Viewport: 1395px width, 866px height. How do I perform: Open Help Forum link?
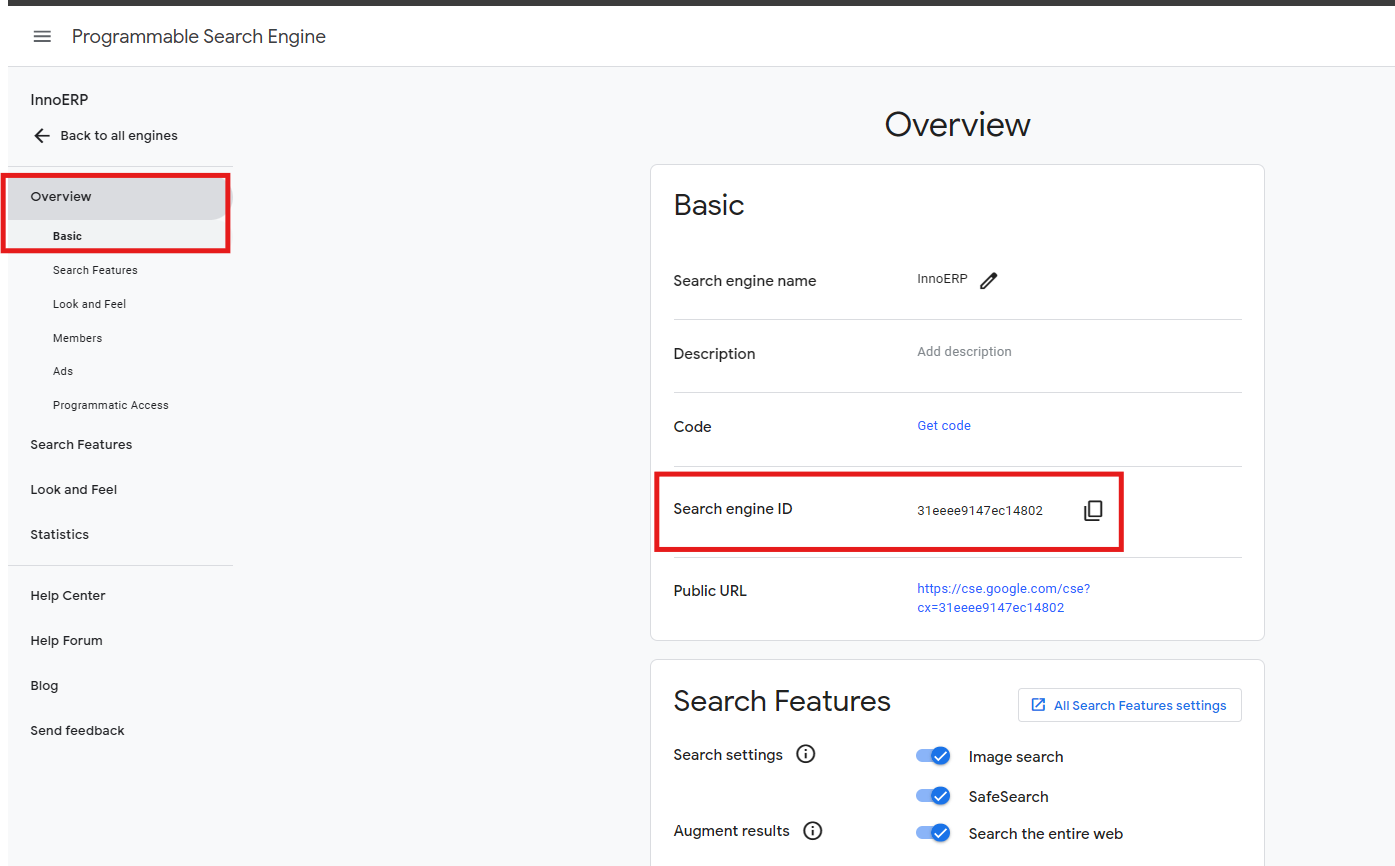67,641
